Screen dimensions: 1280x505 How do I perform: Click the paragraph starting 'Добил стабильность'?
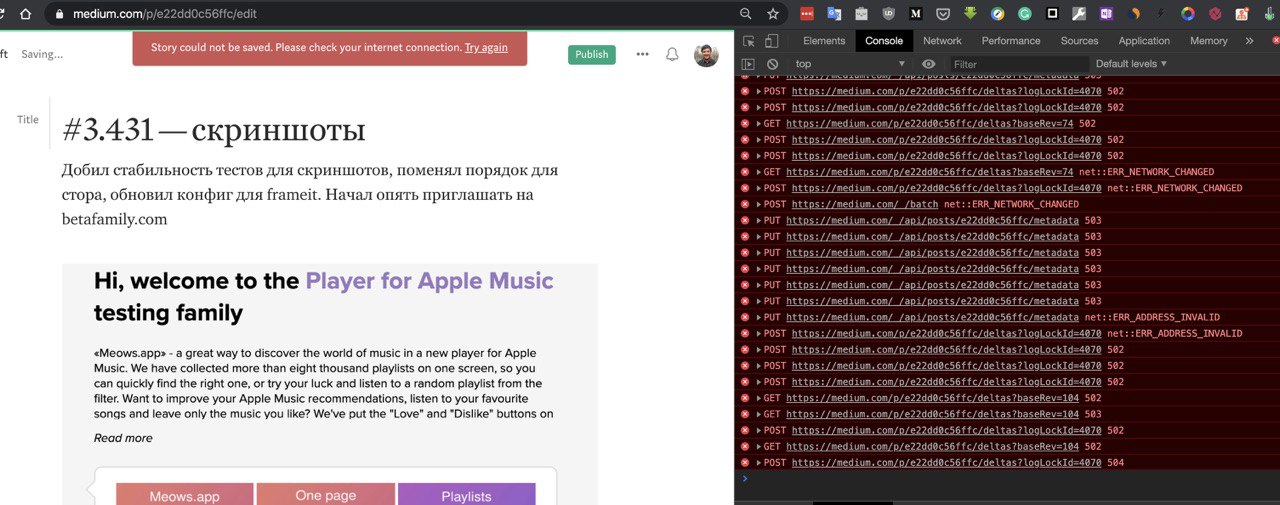click(x=310, y=195)
